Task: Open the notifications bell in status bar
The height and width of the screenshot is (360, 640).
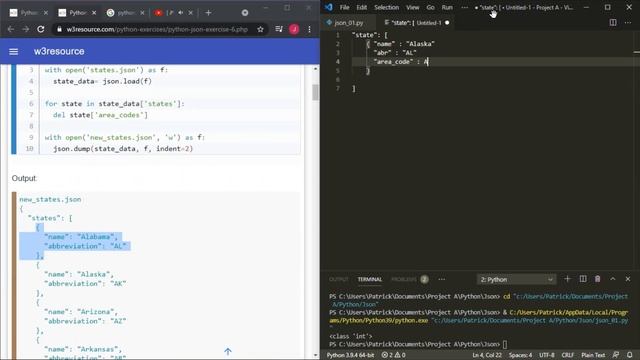Action: 630,355
